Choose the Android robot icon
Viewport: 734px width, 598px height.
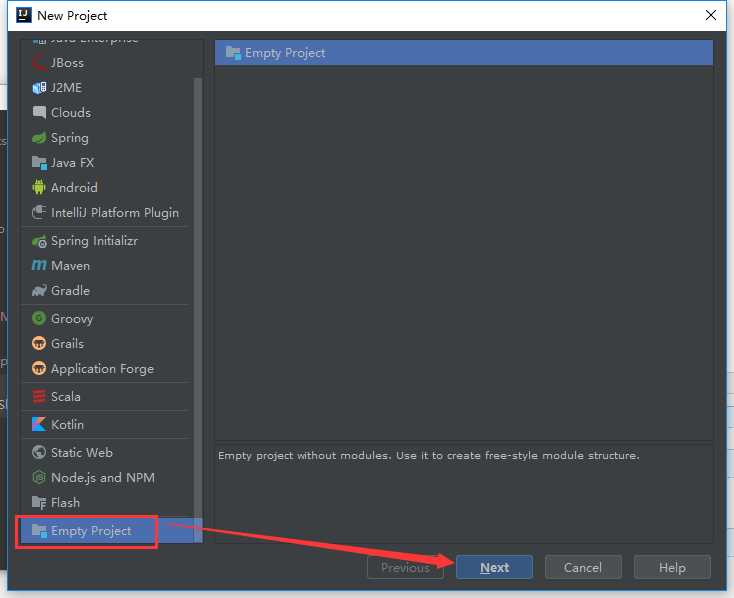(x=39, y=187)
